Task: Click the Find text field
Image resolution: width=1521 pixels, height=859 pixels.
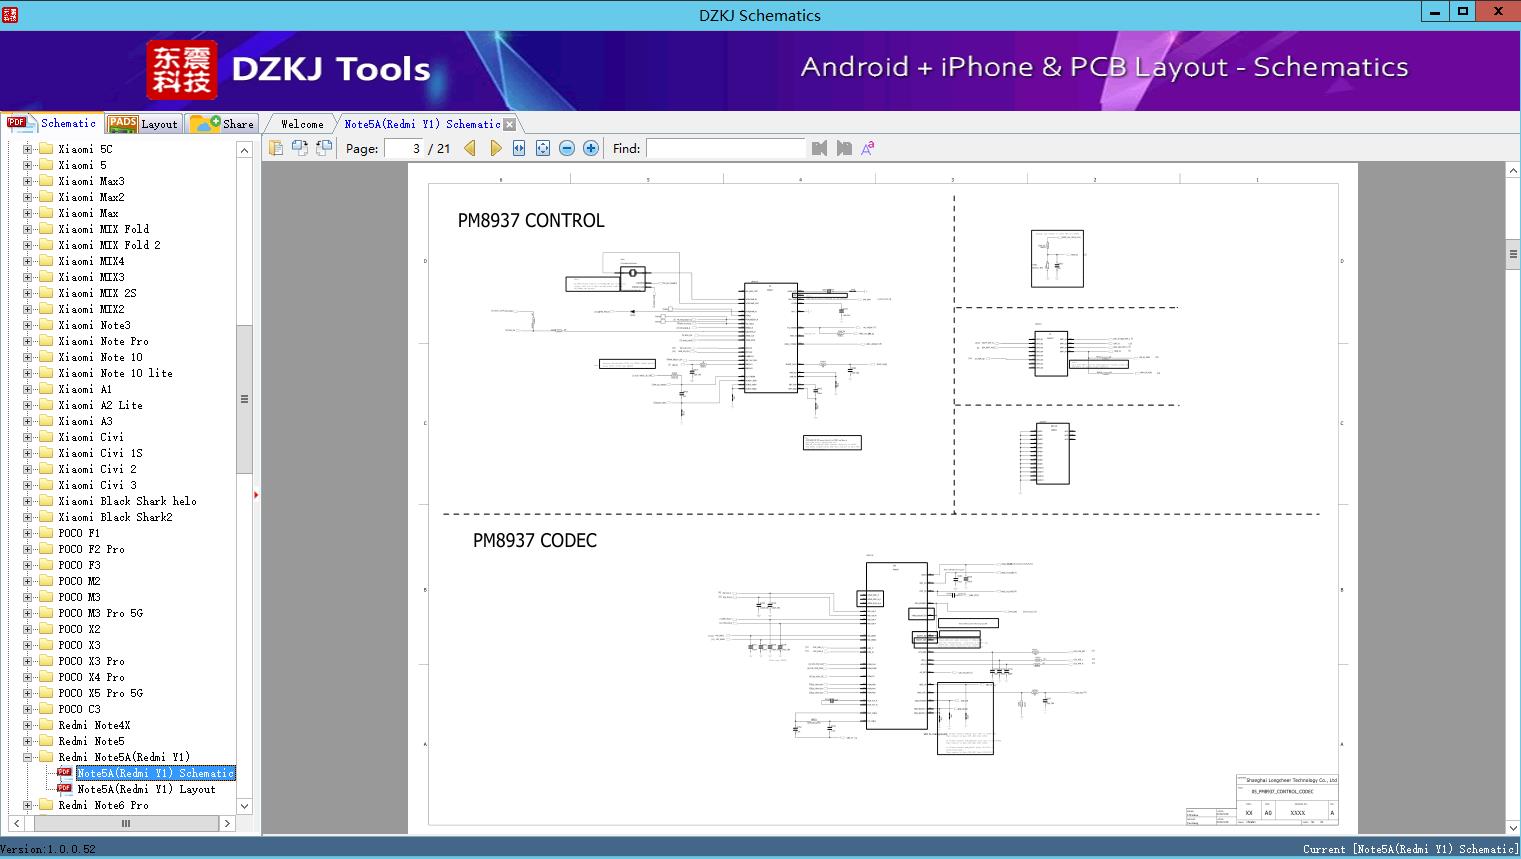Action: click(x=725, y=148)
